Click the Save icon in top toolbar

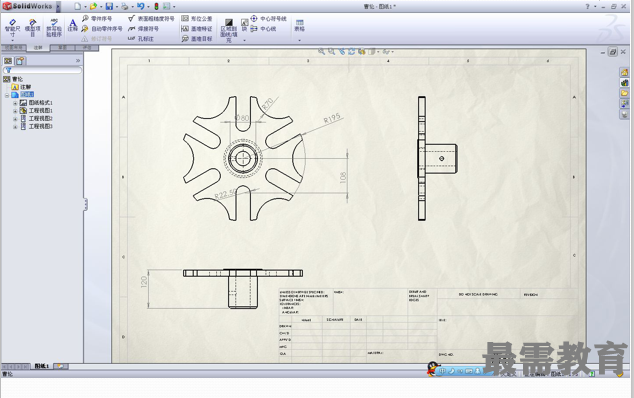click(x=109, y=6)
